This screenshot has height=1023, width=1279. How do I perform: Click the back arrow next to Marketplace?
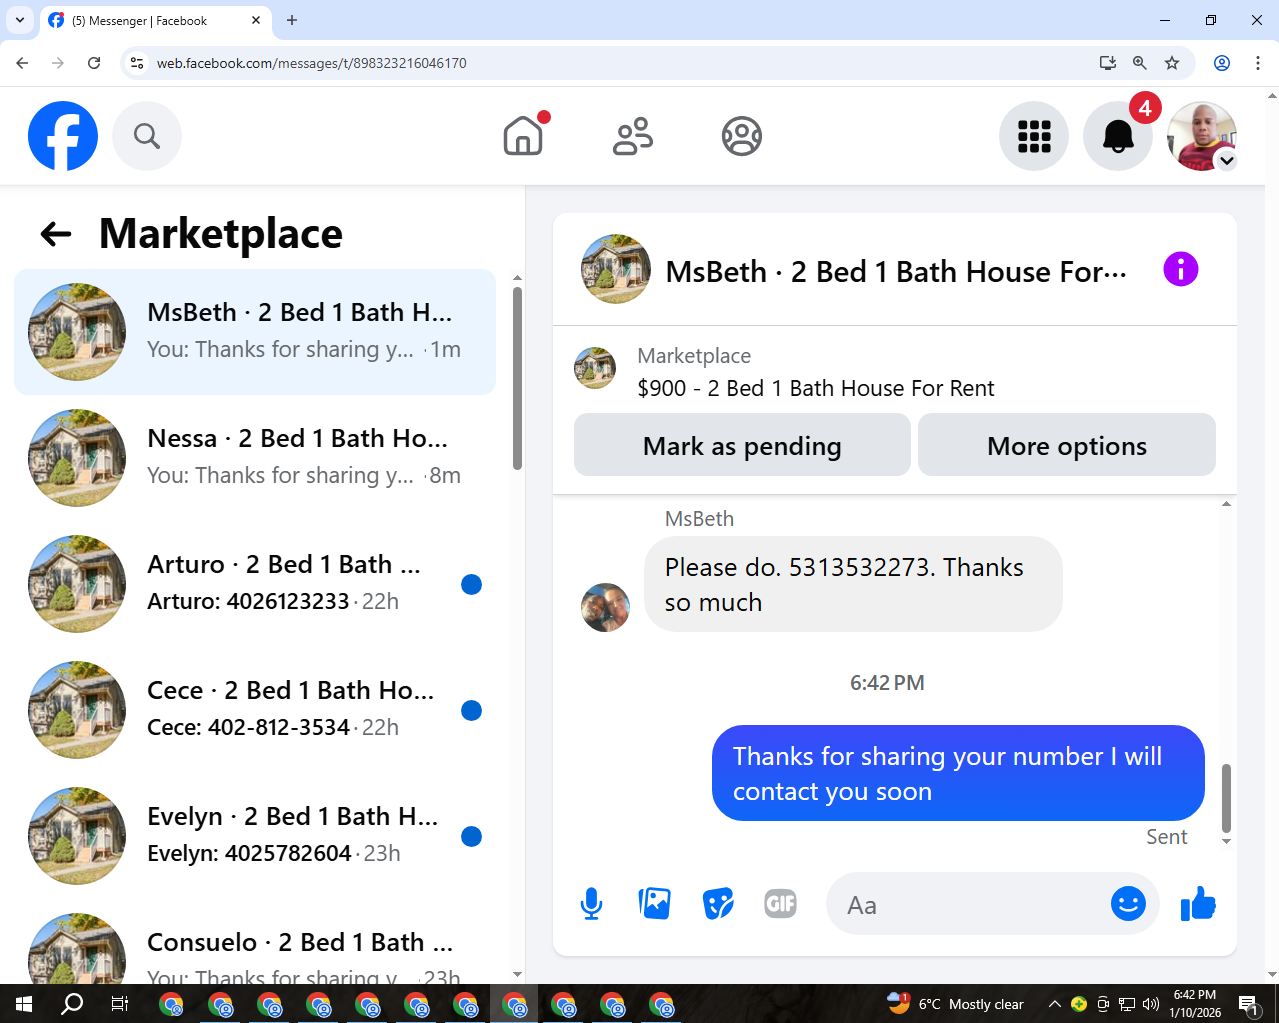coord(56,234)
